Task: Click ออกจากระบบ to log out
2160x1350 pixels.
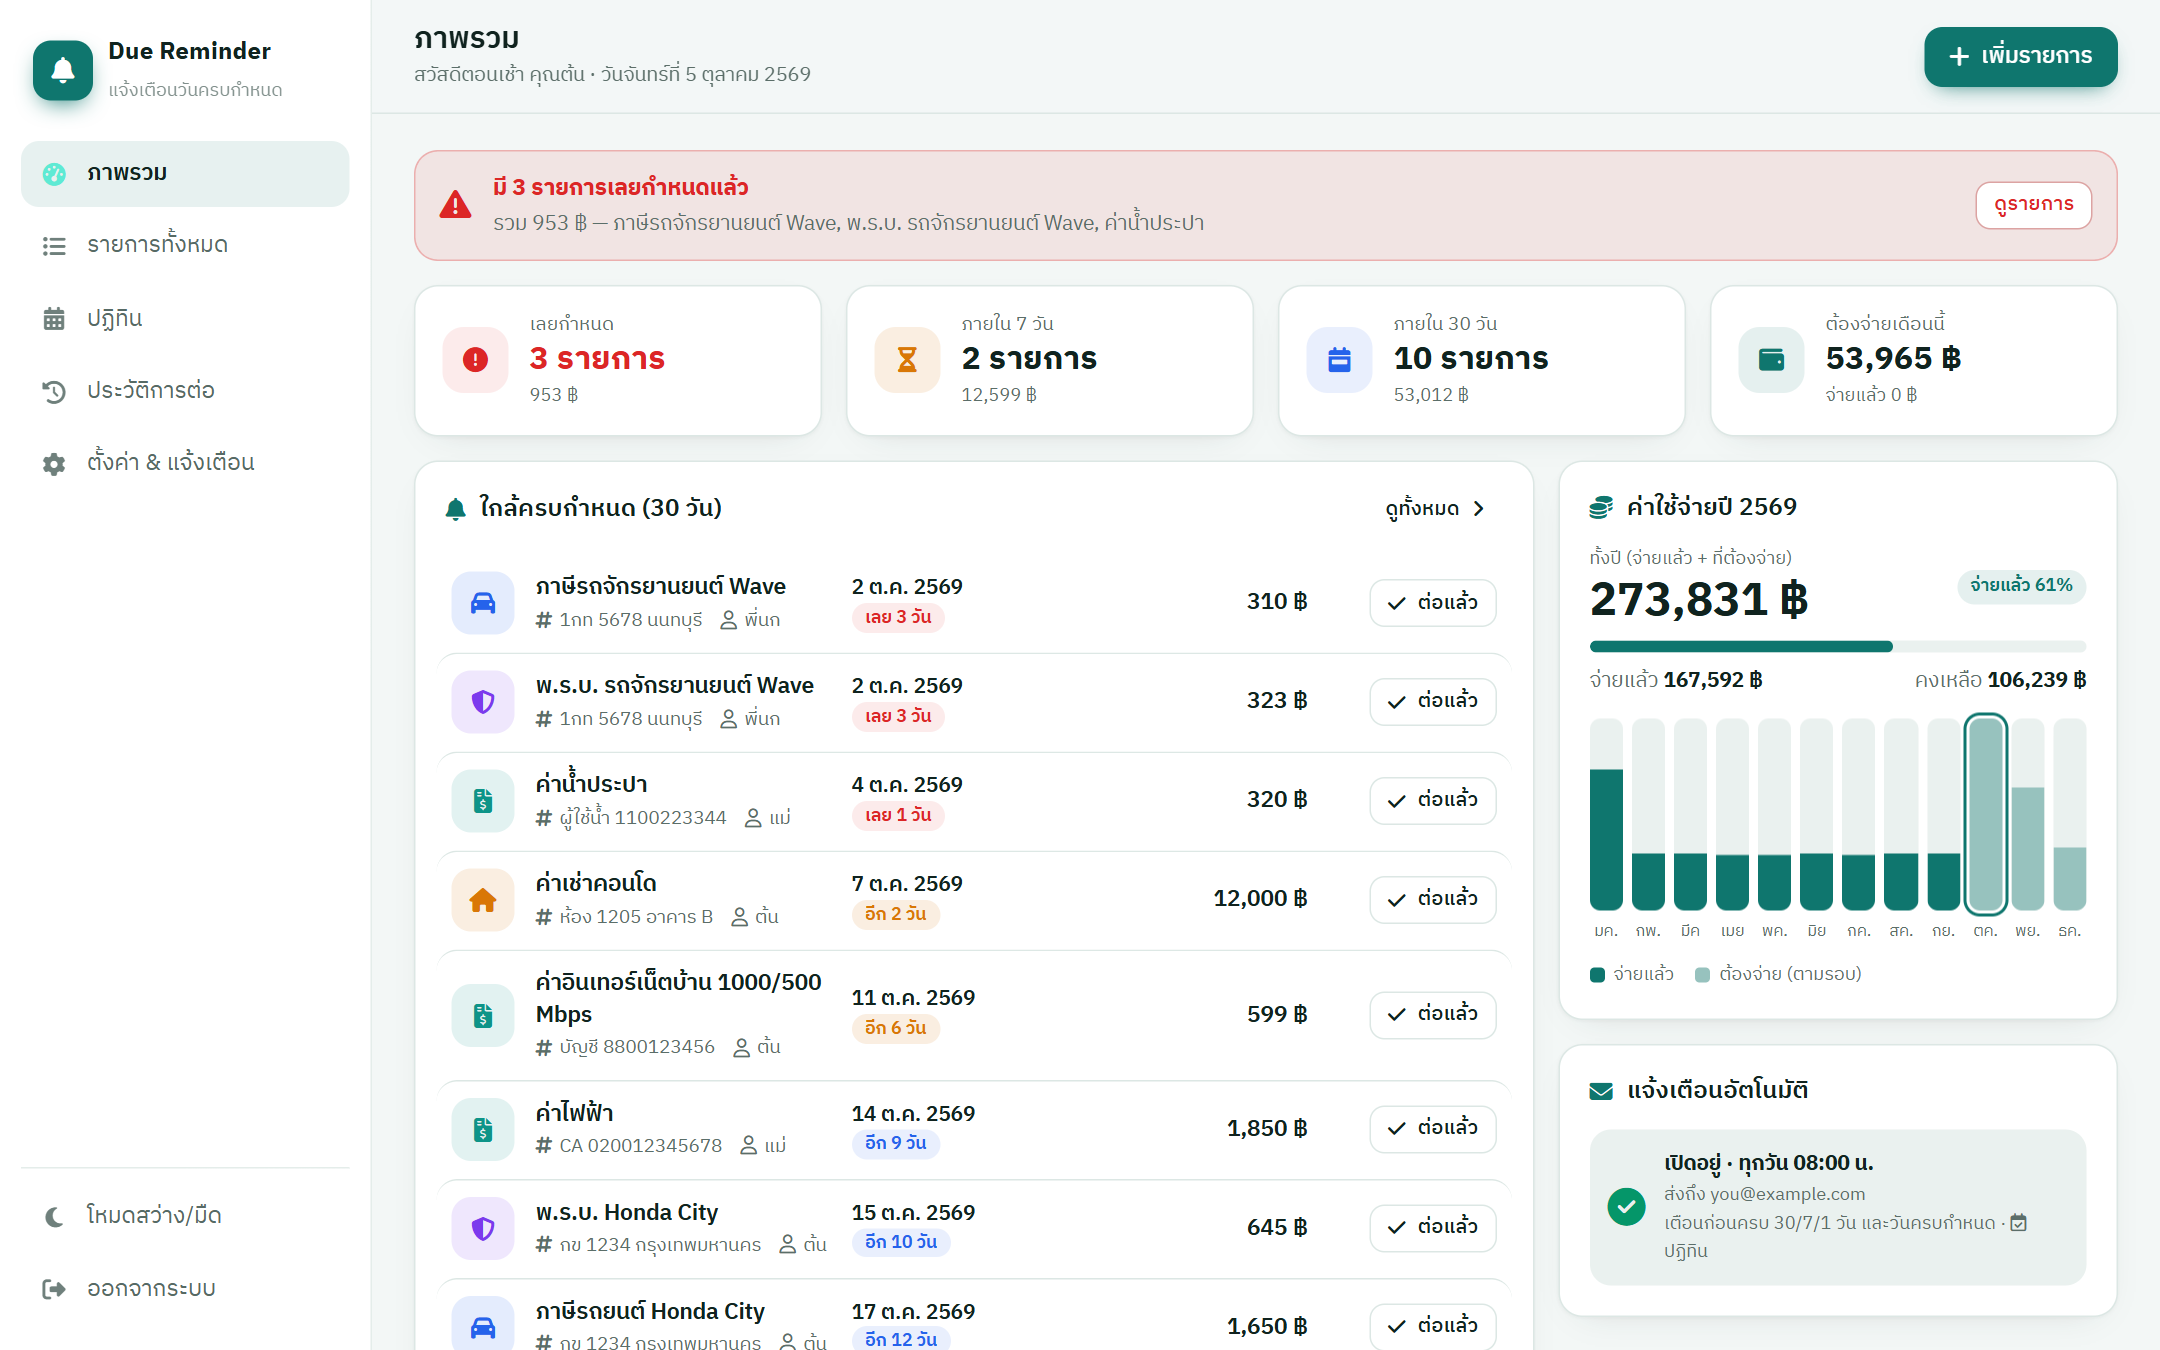Action: 185,1289
